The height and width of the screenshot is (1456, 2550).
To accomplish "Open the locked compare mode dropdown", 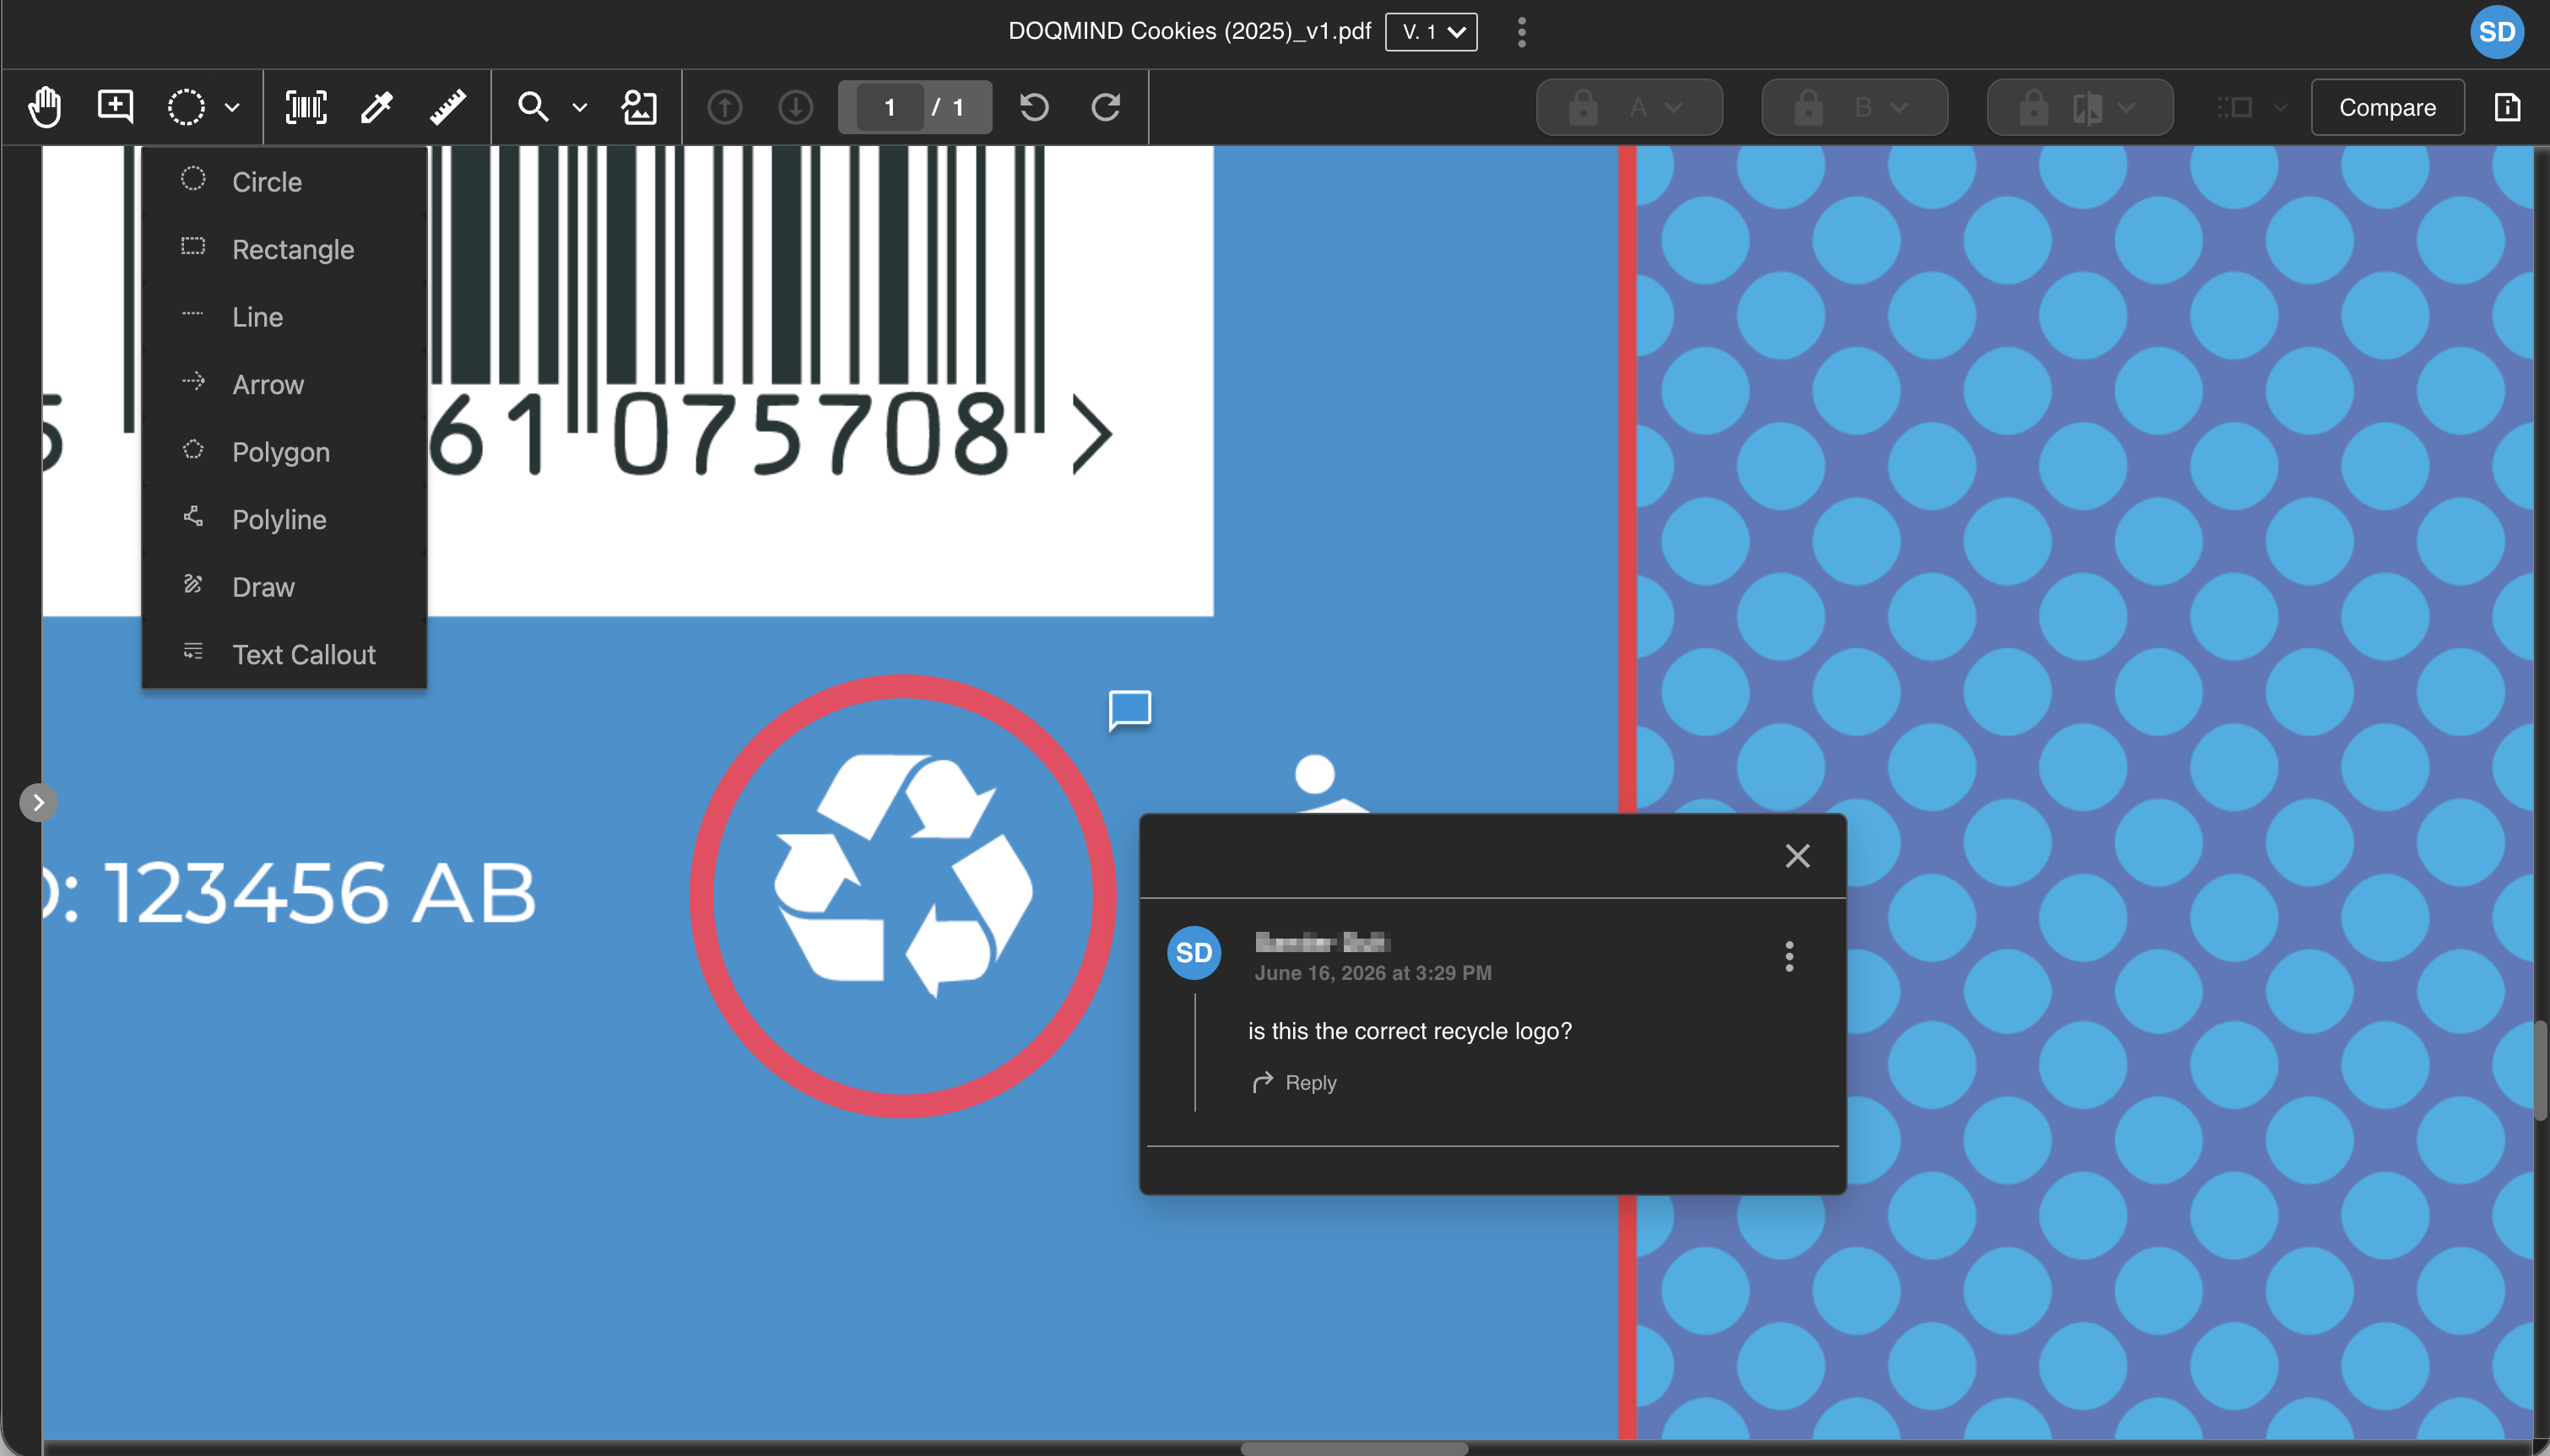I will point(2080,107).
